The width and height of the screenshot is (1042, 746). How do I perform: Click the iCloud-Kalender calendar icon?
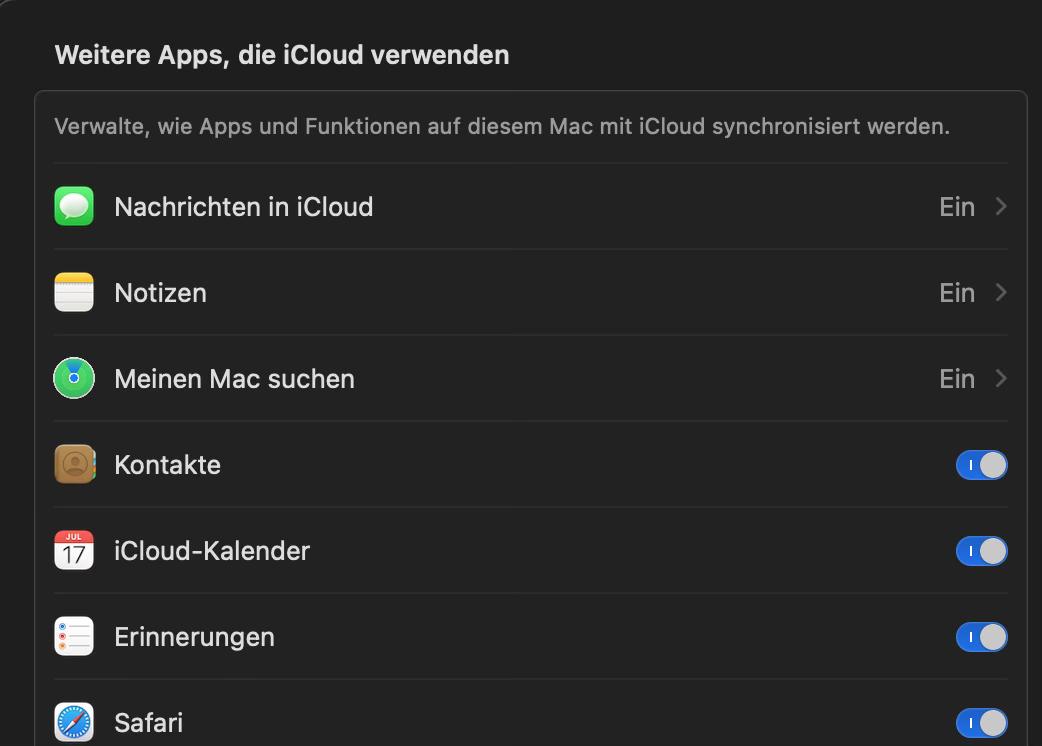(x=74, y=551)
